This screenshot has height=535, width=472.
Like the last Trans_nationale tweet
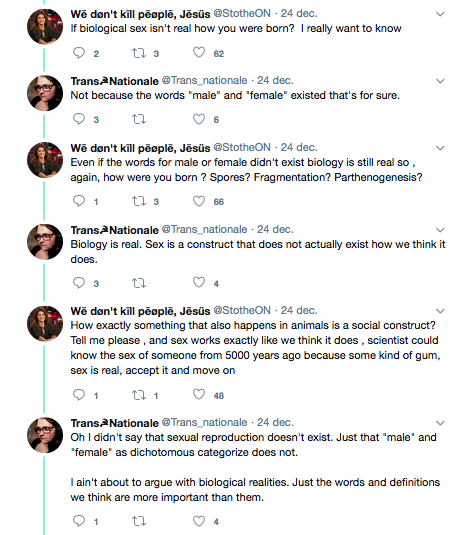(x=199, y=521)
